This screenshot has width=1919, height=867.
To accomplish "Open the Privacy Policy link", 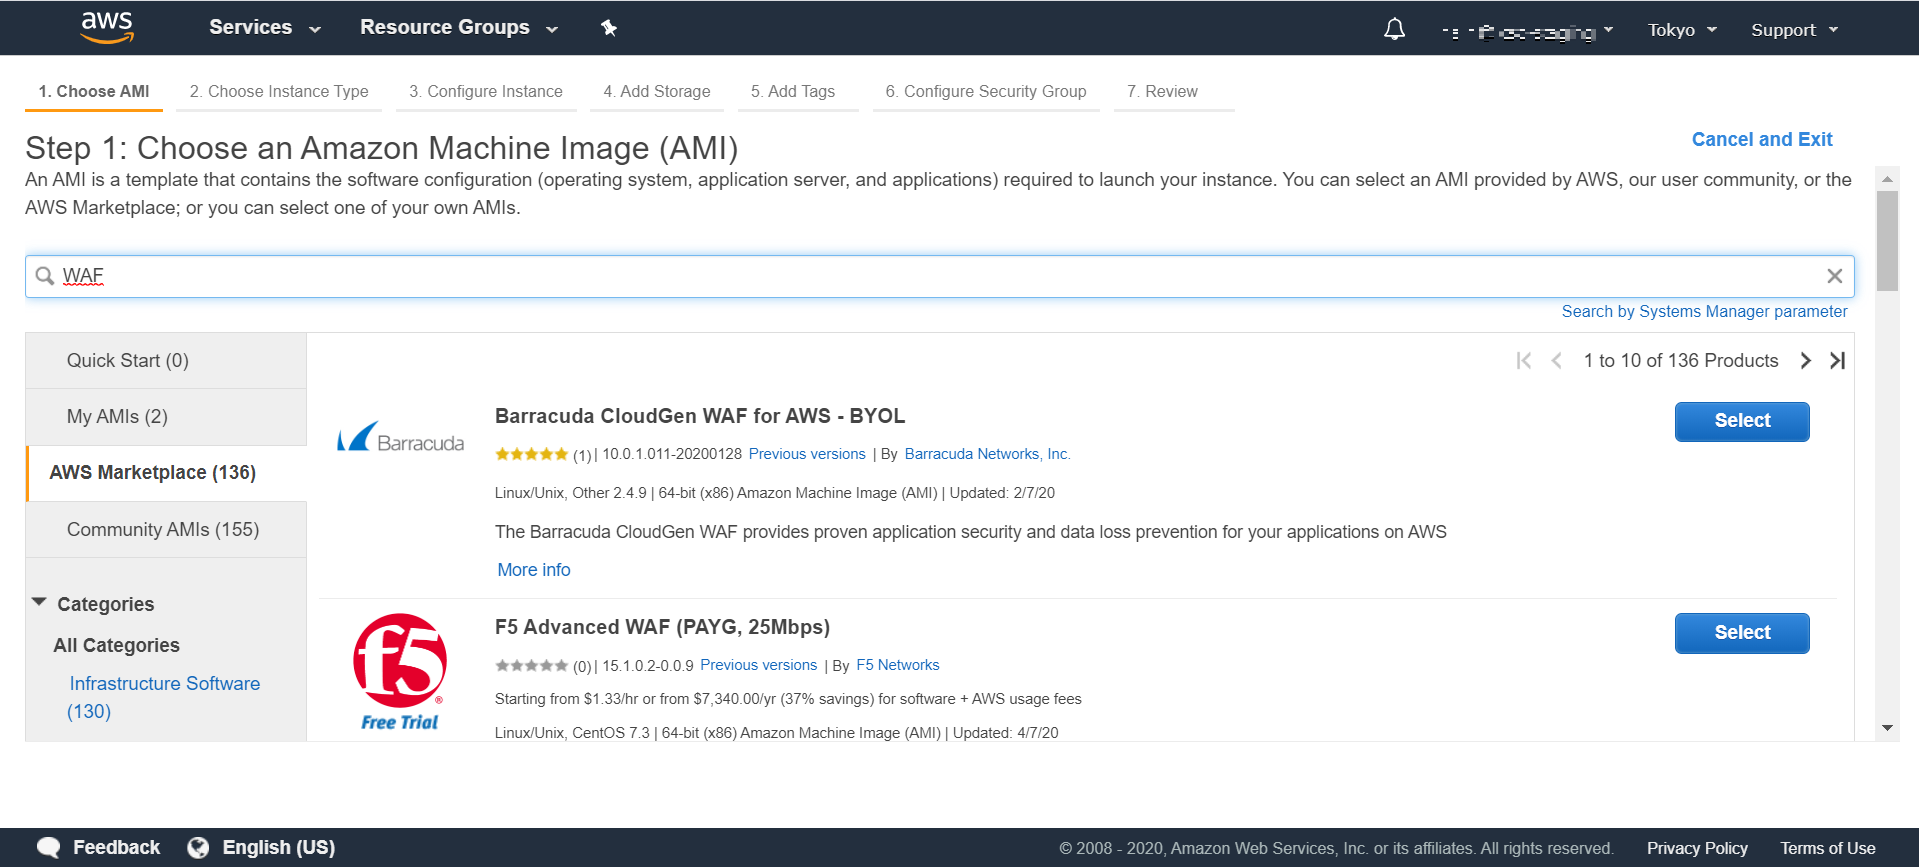I will [x=1697, y=848].
